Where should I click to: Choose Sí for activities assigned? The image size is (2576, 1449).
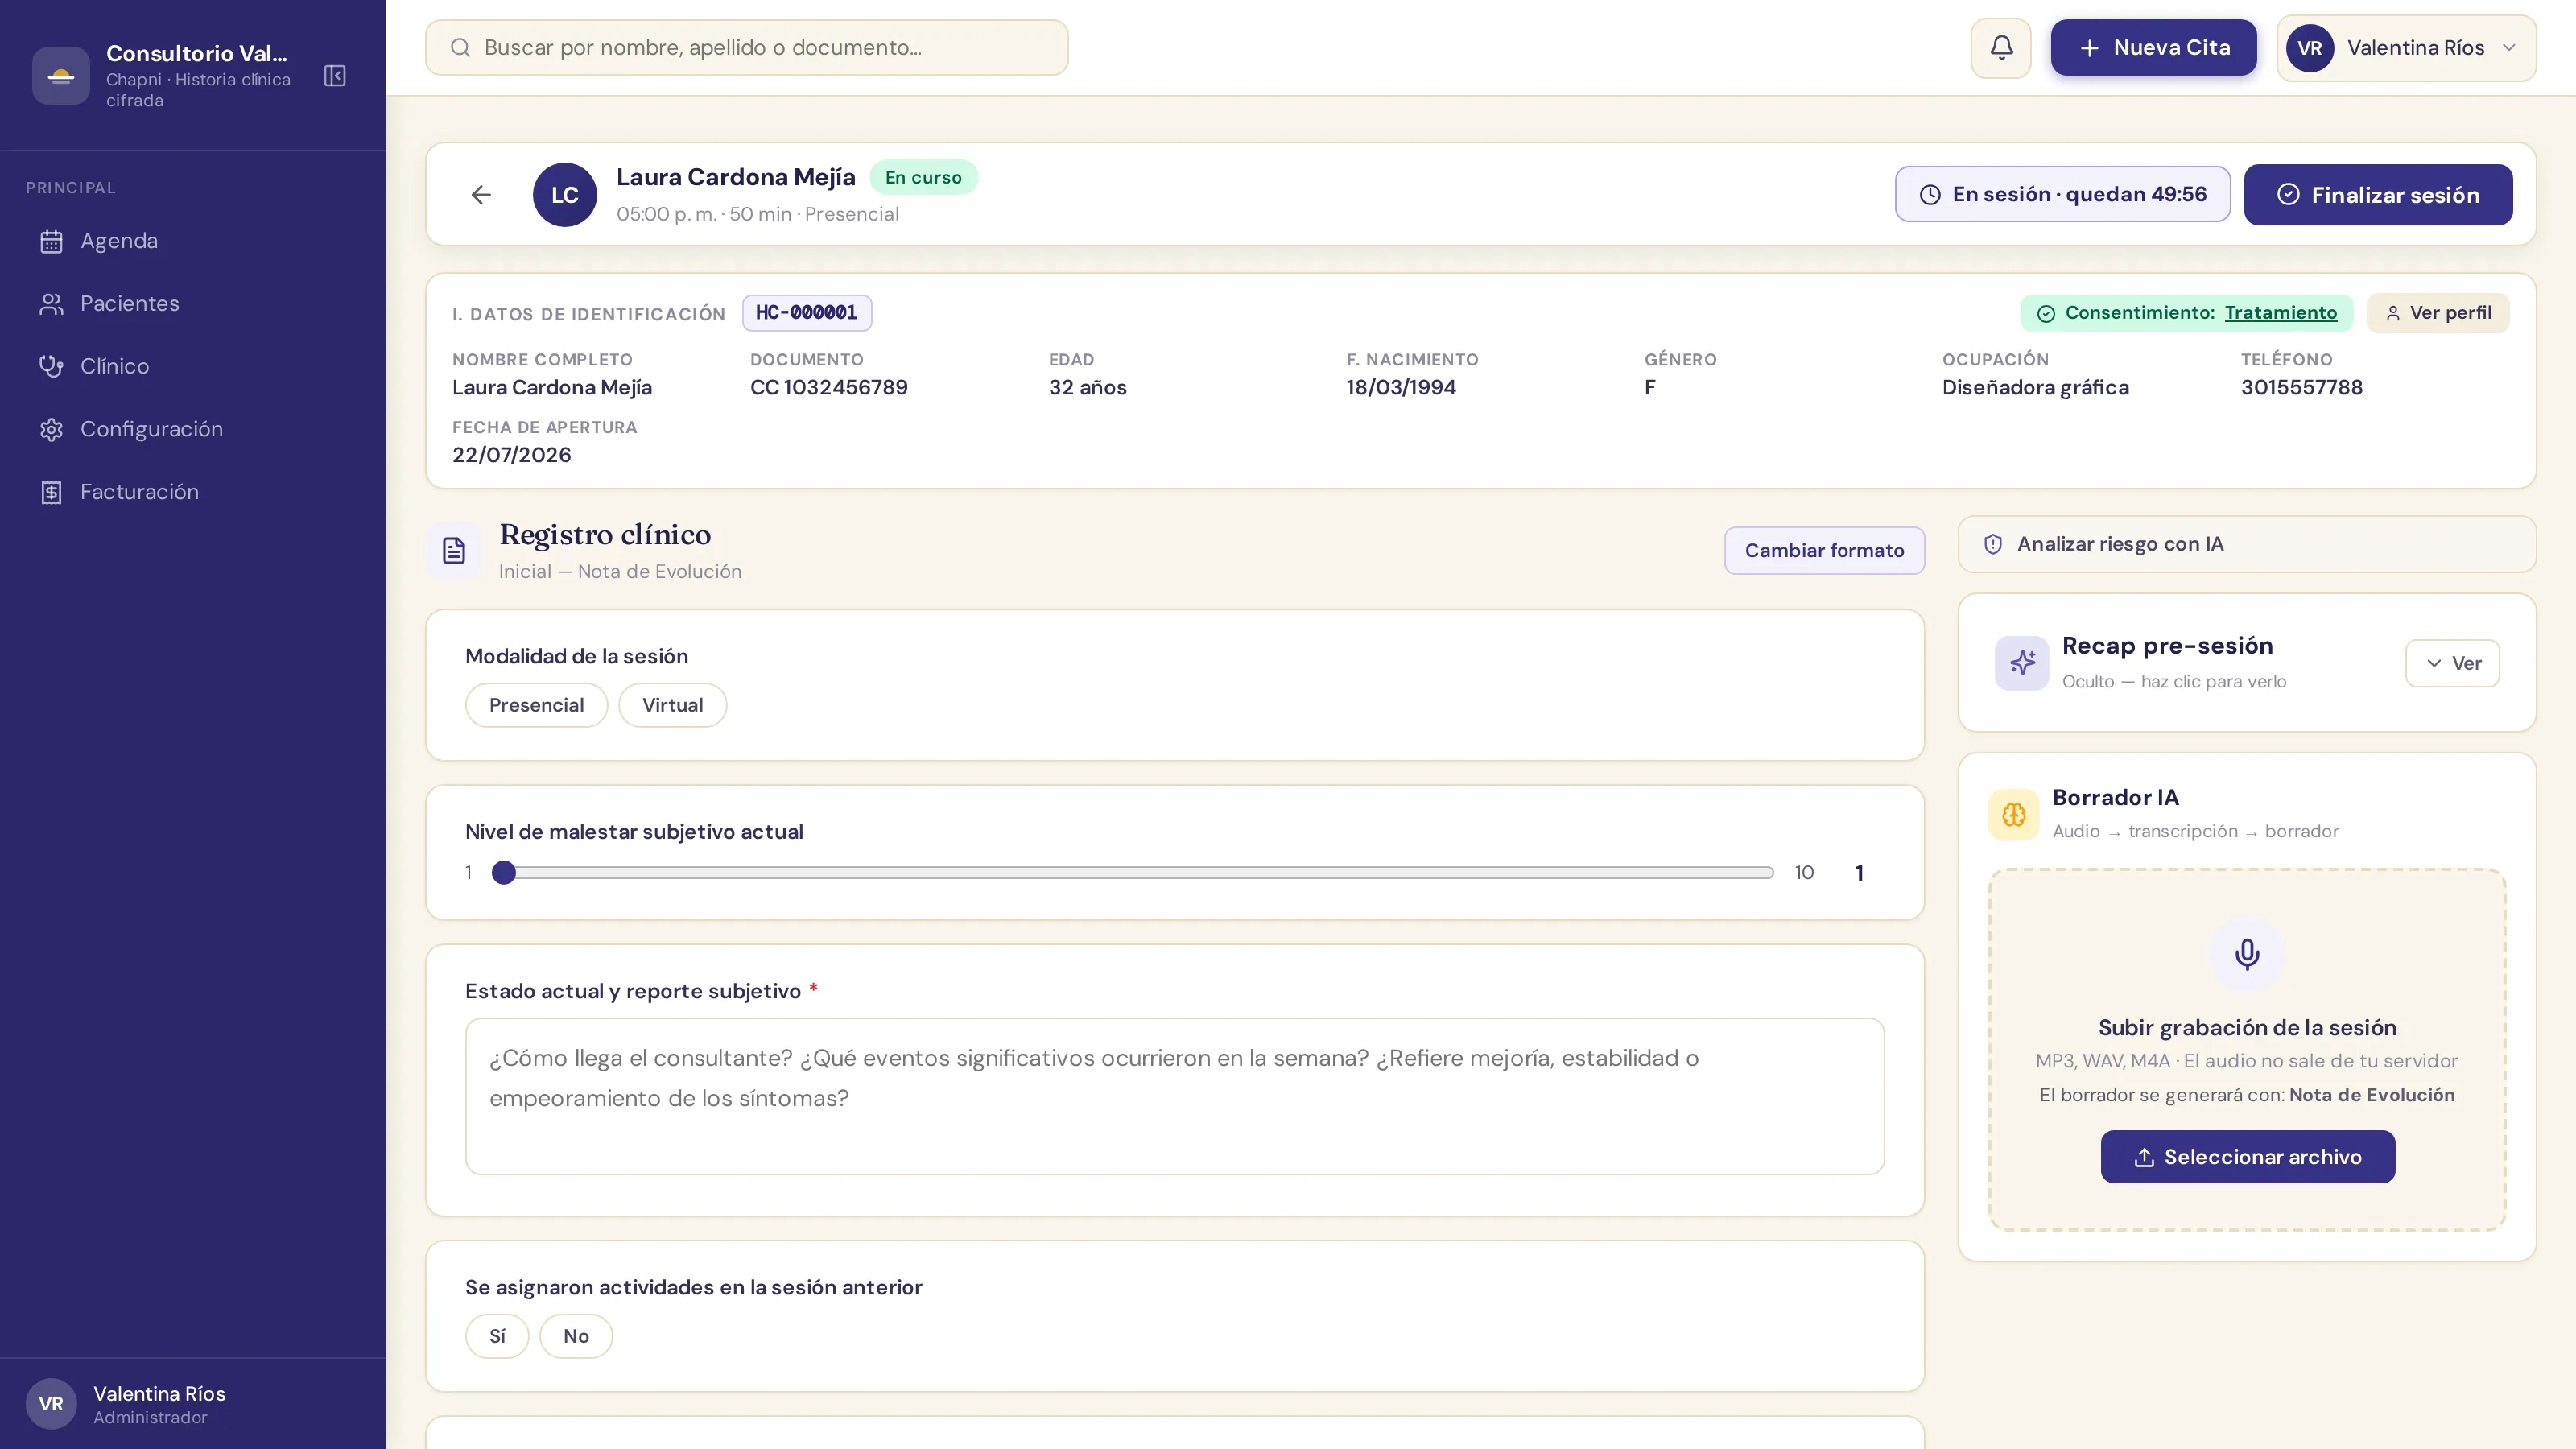pos(497,1336)
